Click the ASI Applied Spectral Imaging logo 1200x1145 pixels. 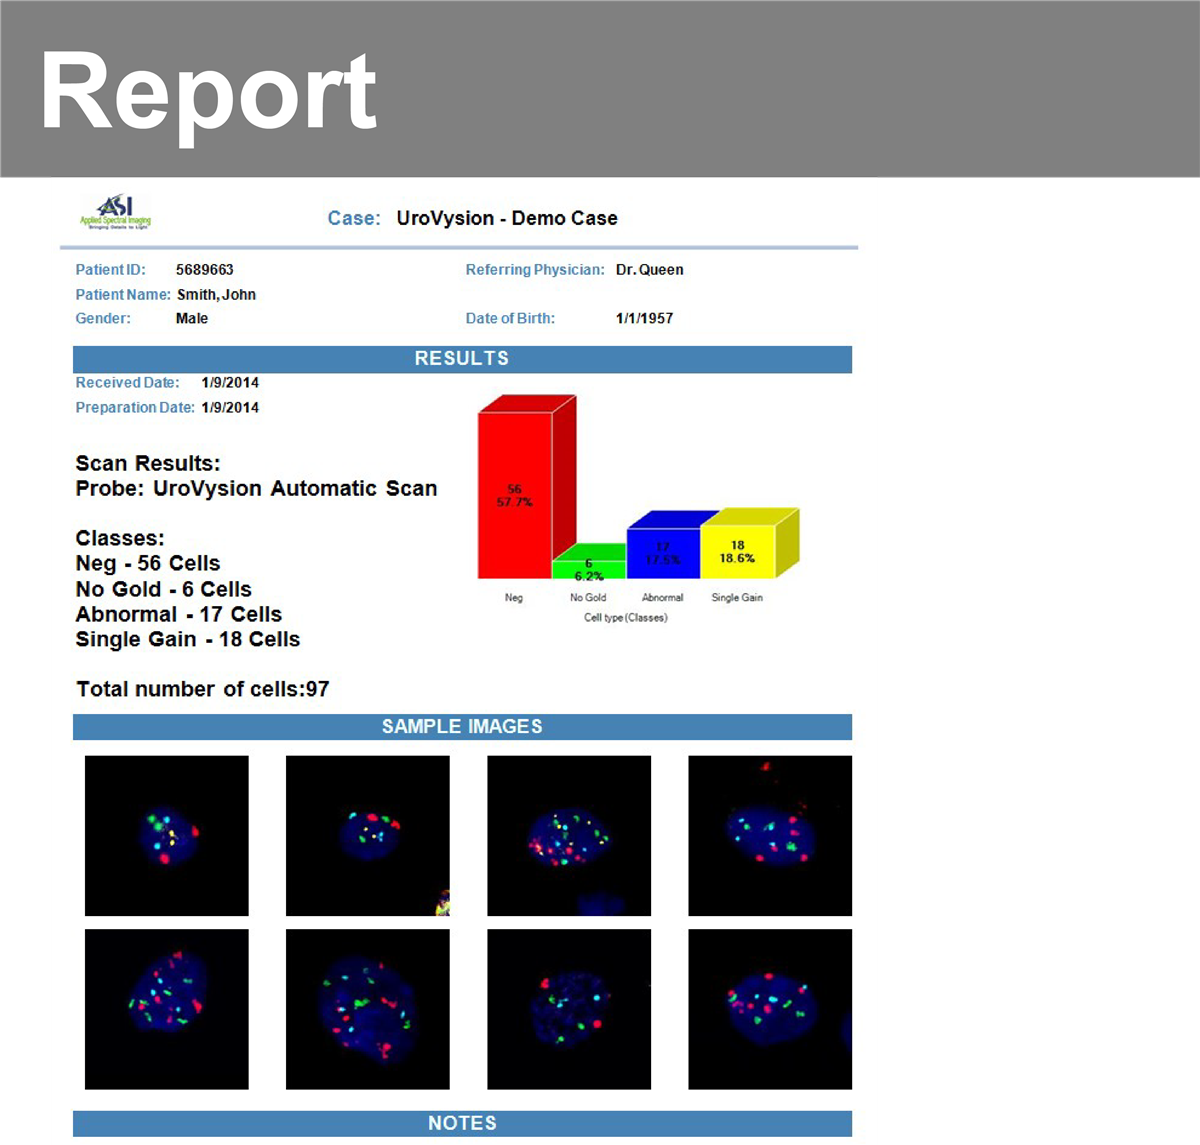point(116,212)
